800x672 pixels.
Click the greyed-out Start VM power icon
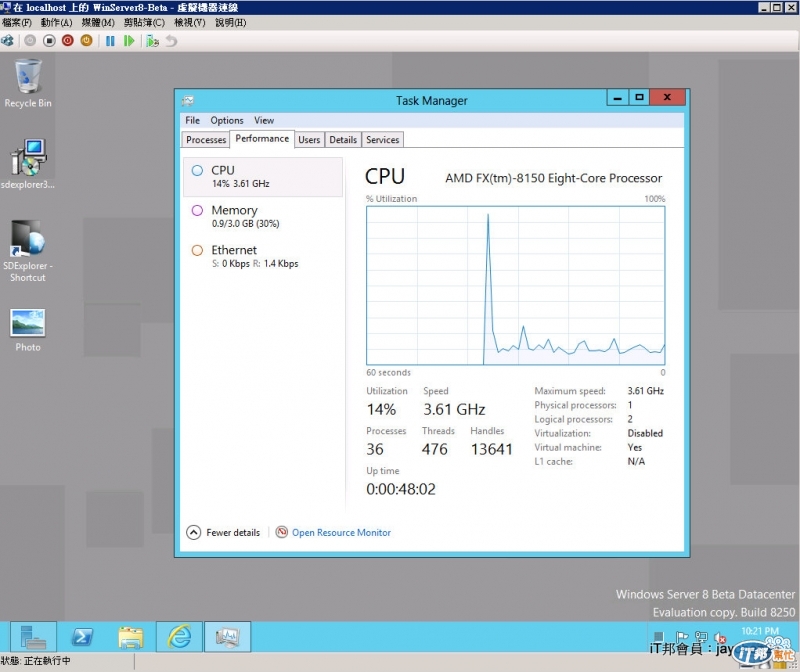(30, 41)
